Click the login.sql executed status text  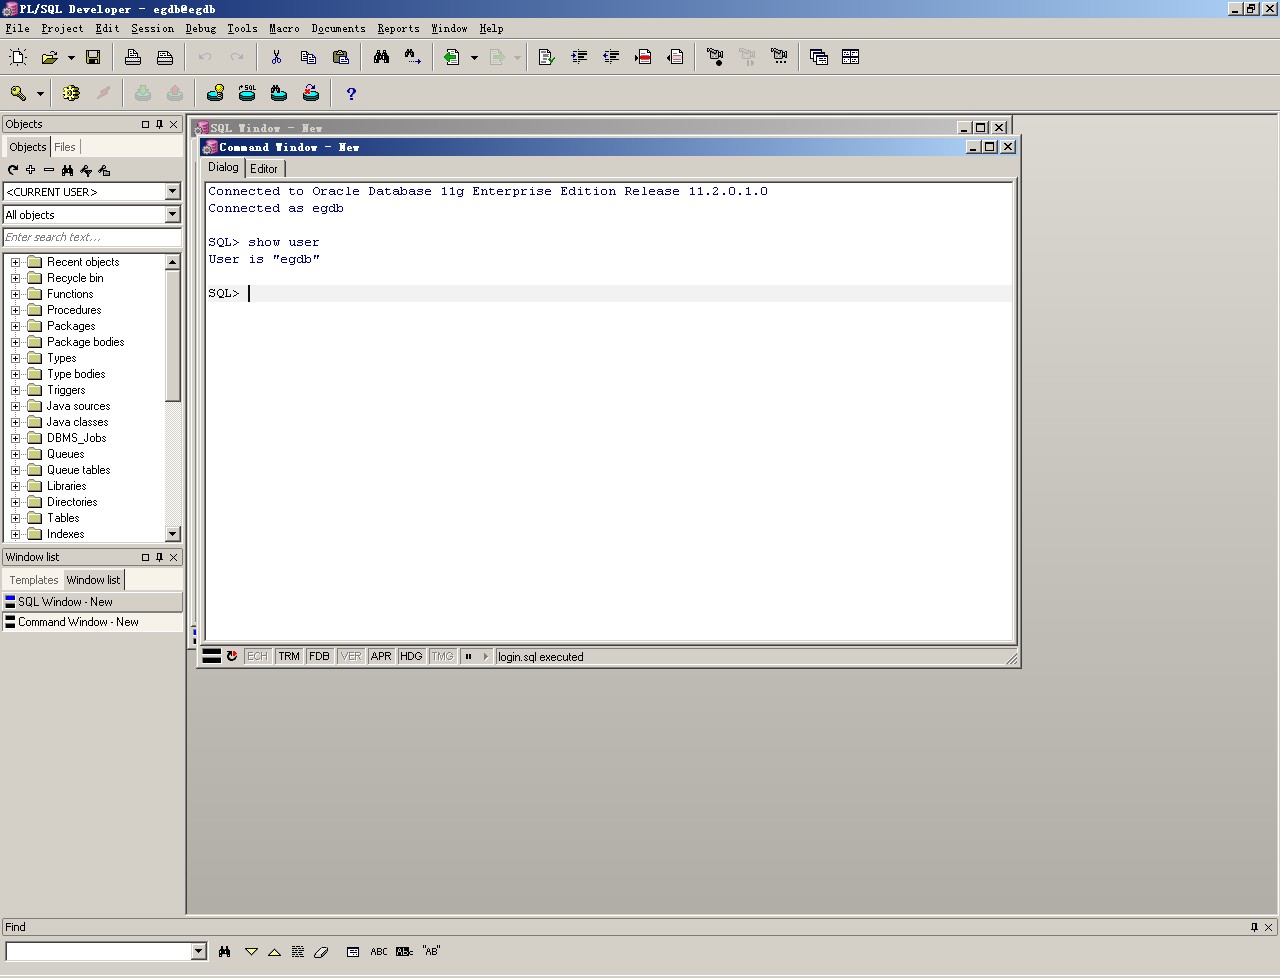tap(541, 657)
